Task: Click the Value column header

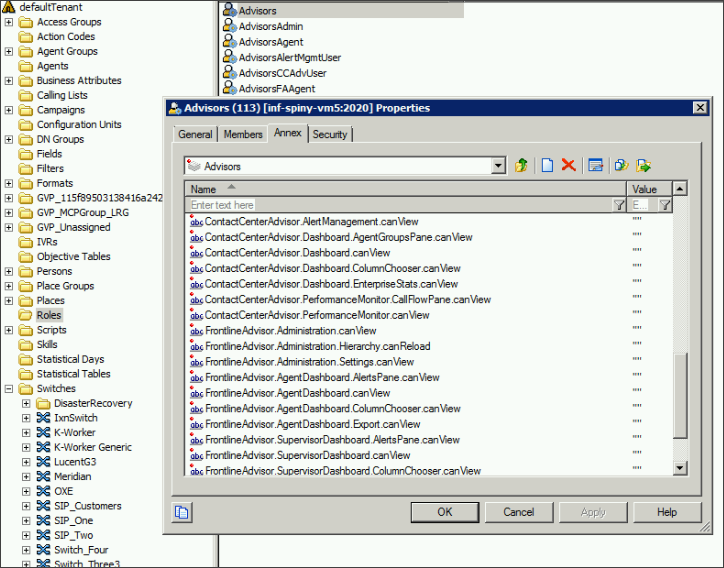Action: [649, 189]
